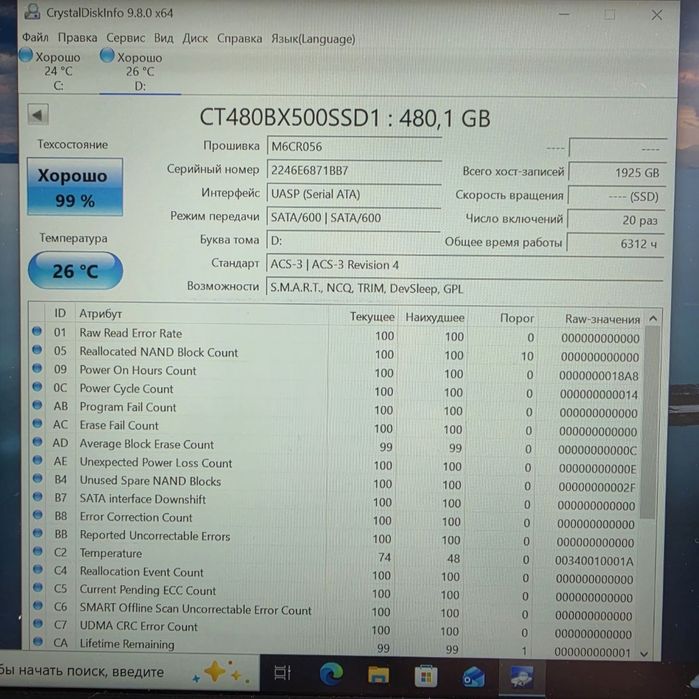
Task: Click the volume letter field D:
Action: (353, 241)
